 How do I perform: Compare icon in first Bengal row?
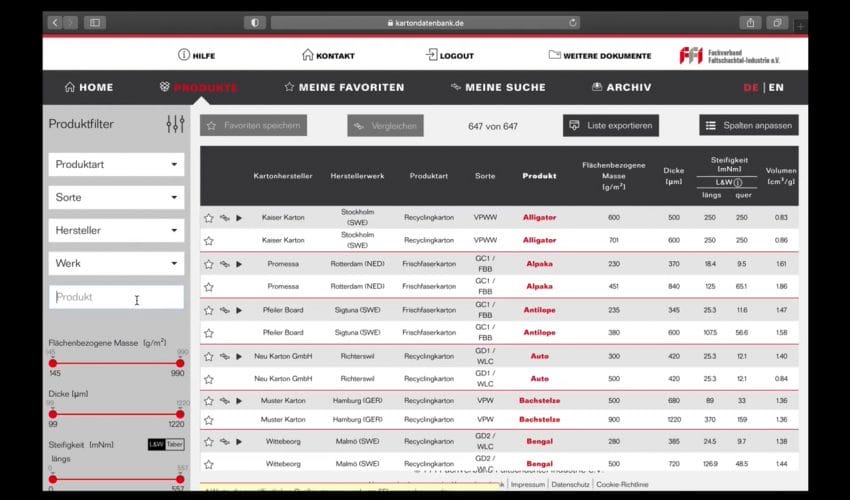click(224, 441)
